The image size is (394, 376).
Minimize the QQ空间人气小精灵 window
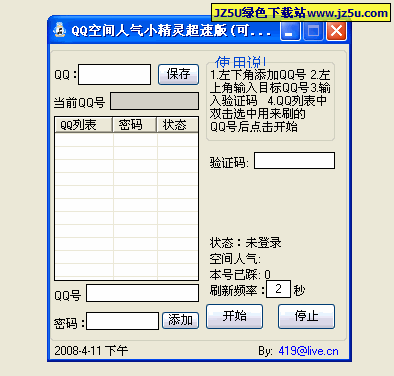coord(290,31)
